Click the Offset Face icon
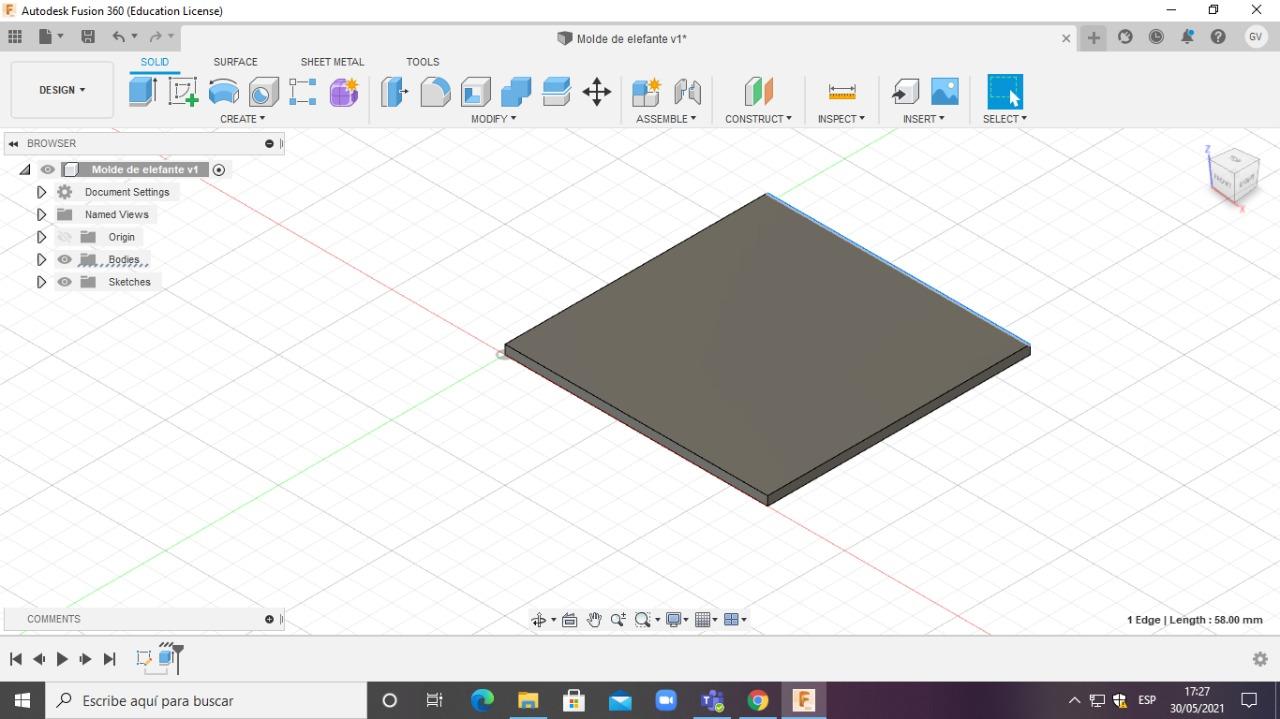1280x719 pixels. [556, 92]
